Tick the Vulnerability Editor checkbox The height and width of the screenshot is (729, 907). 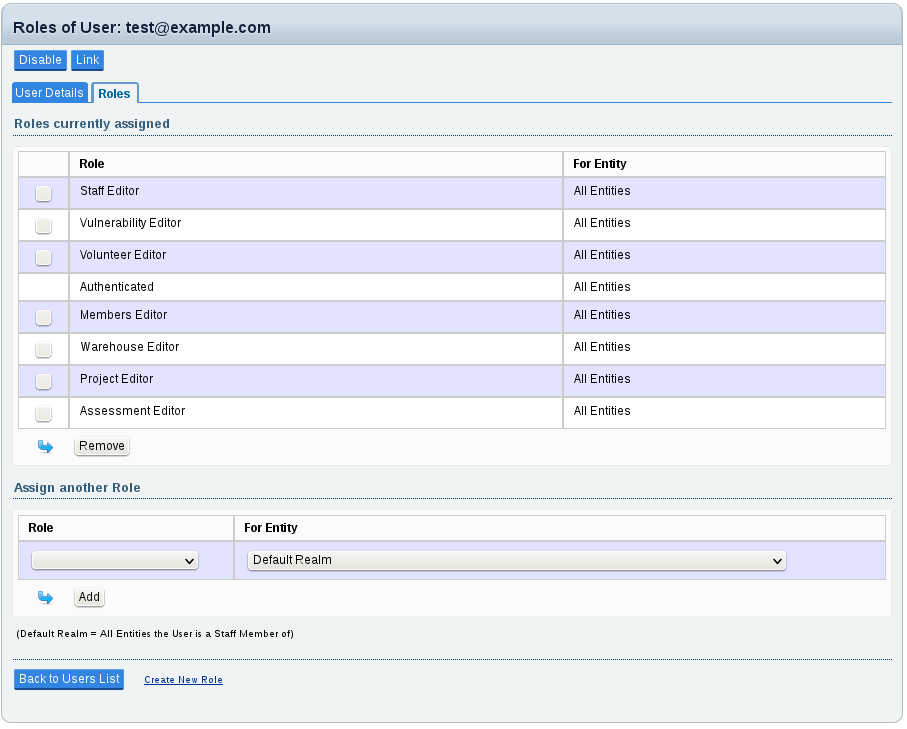point(43,225)
